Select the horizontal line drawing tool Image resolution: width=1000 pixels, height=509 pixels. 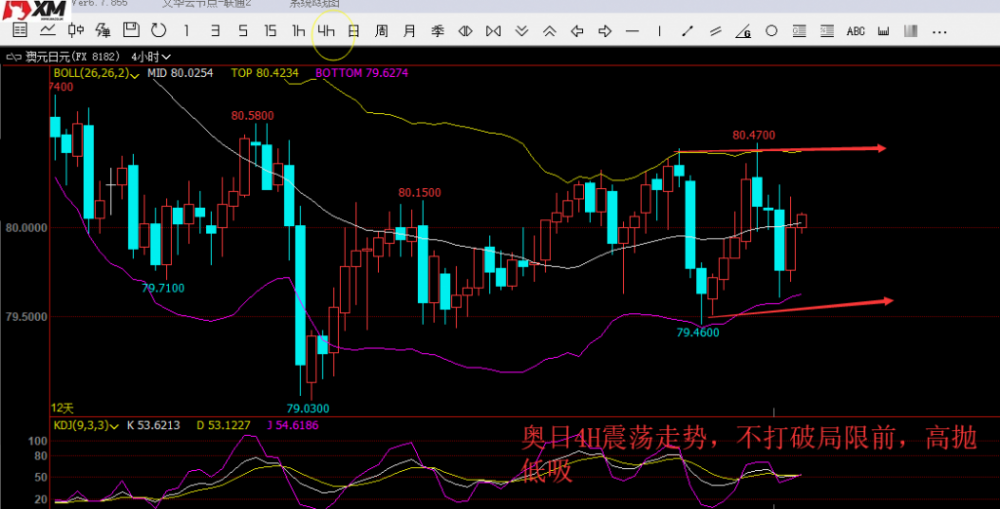632,31
